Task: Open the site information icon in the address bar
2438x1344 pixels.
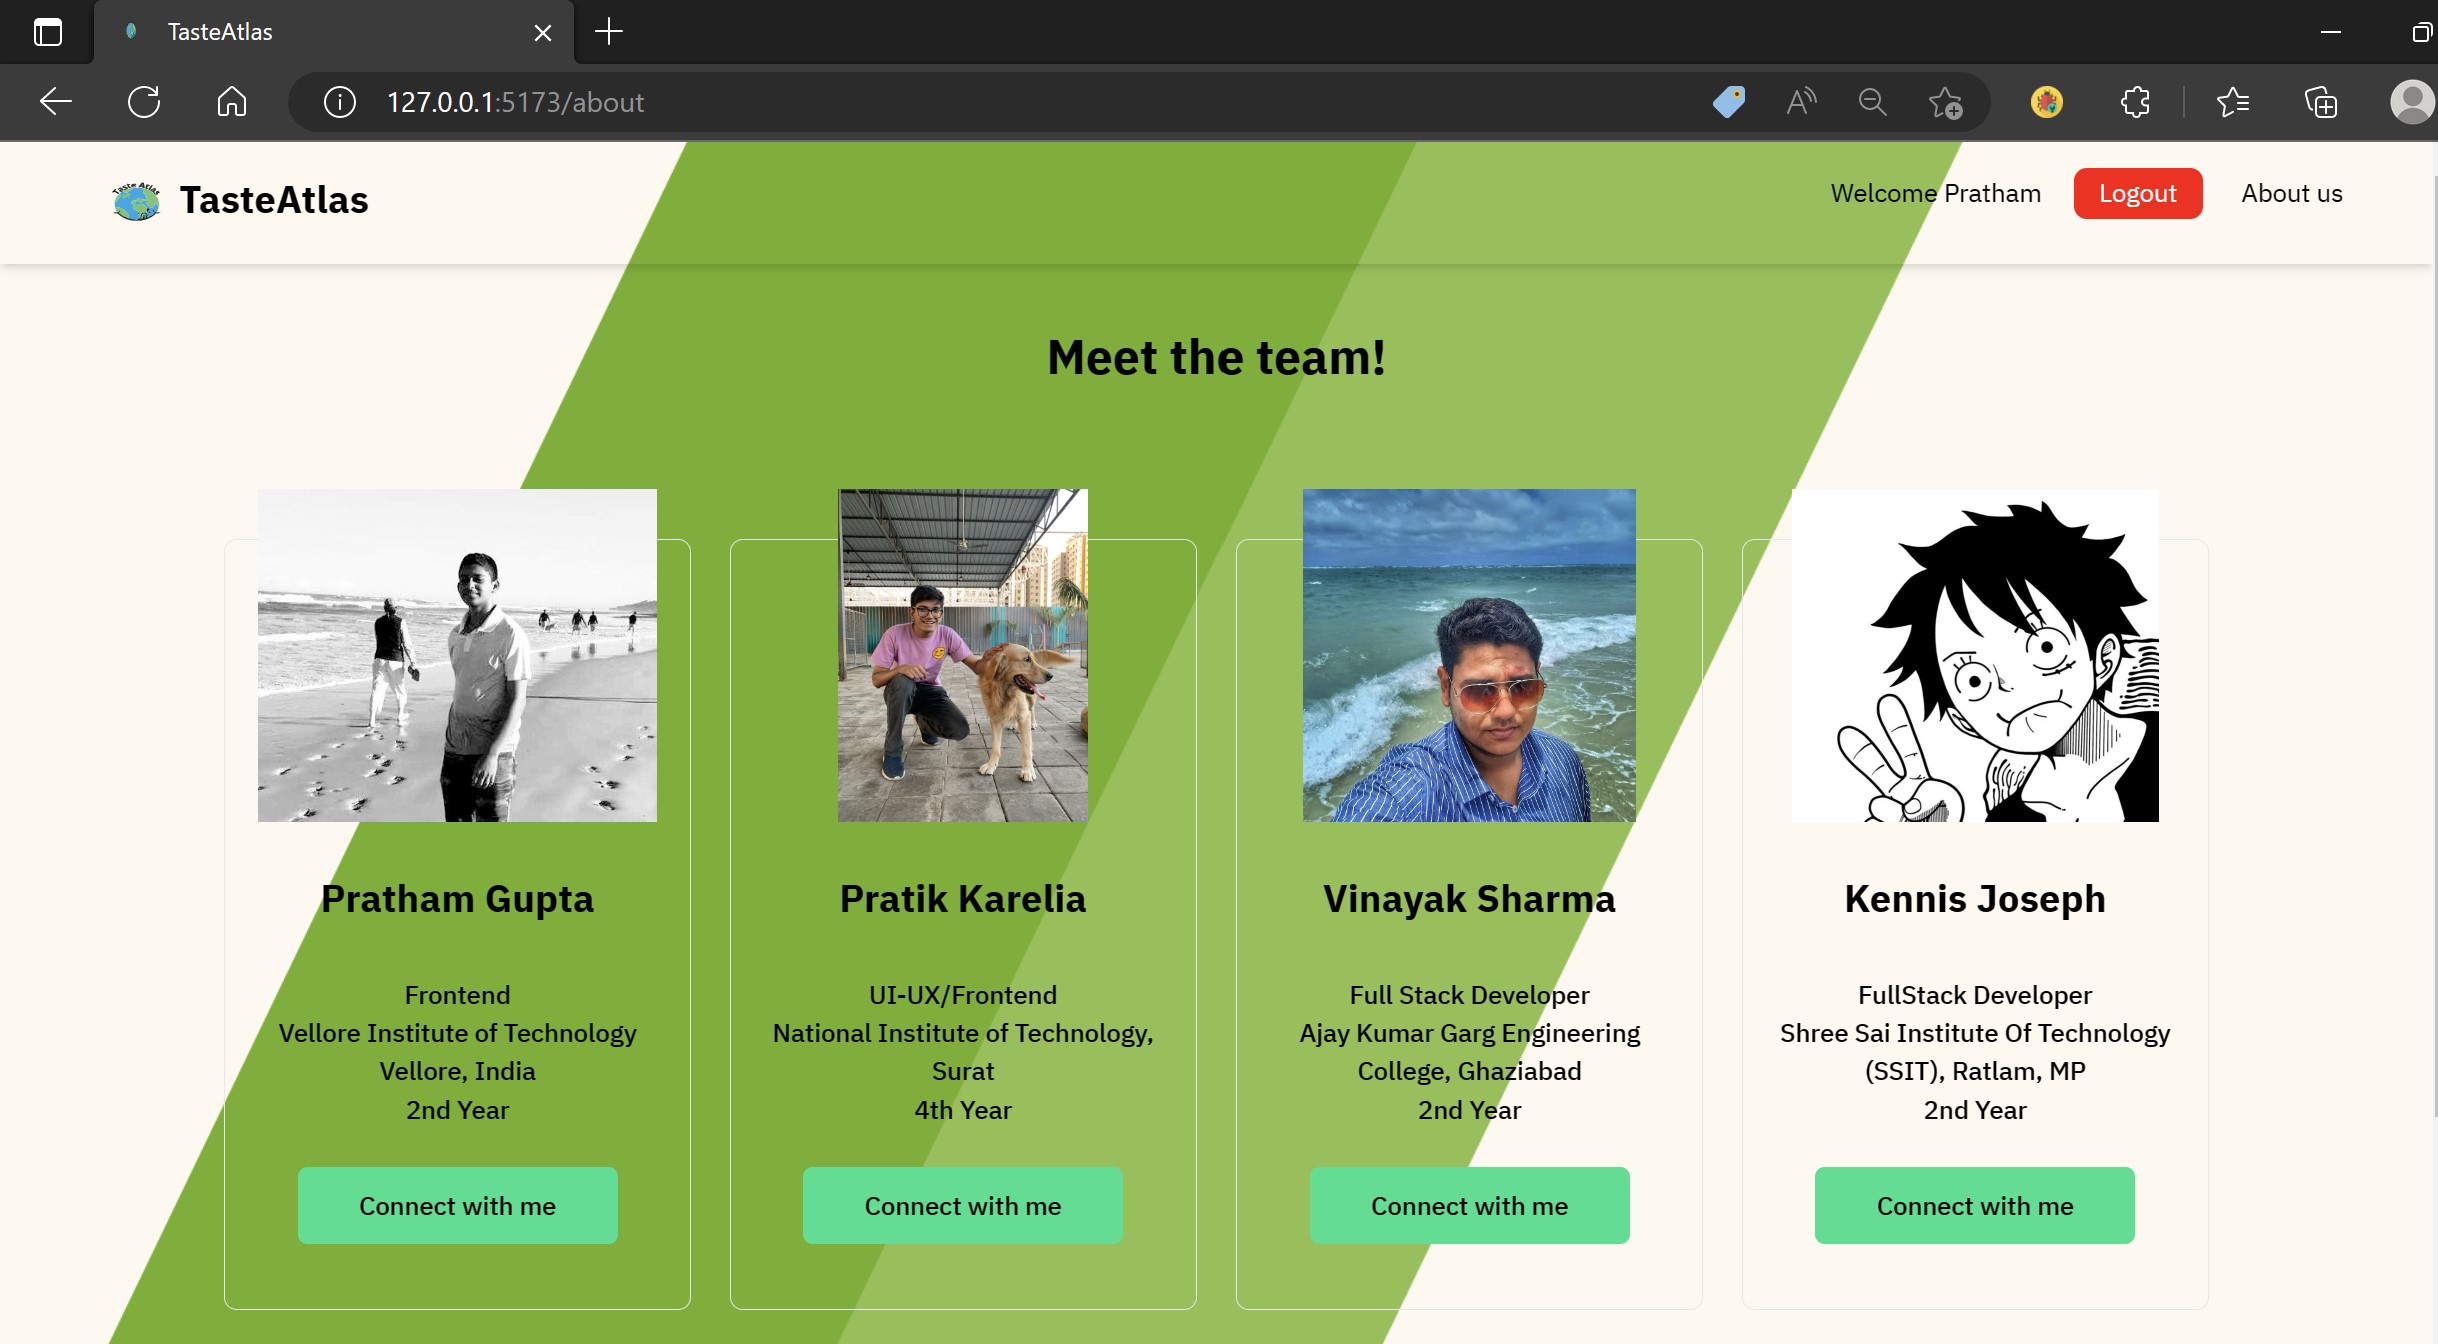Action: tap(340, 102)
